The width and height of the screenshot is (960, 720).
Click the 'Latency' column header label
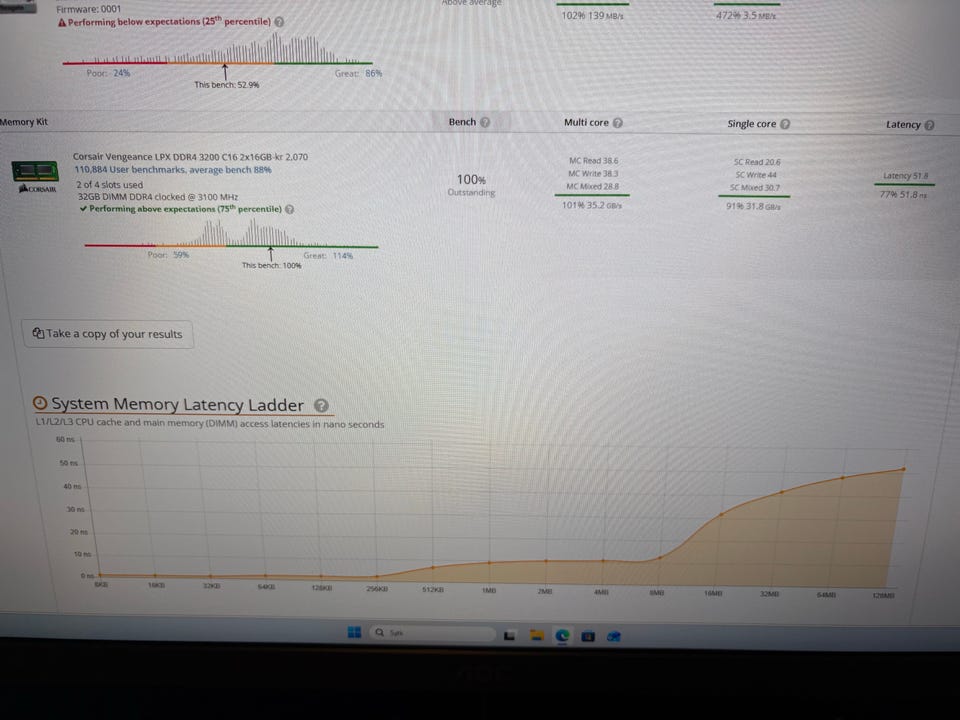point(903,125)
